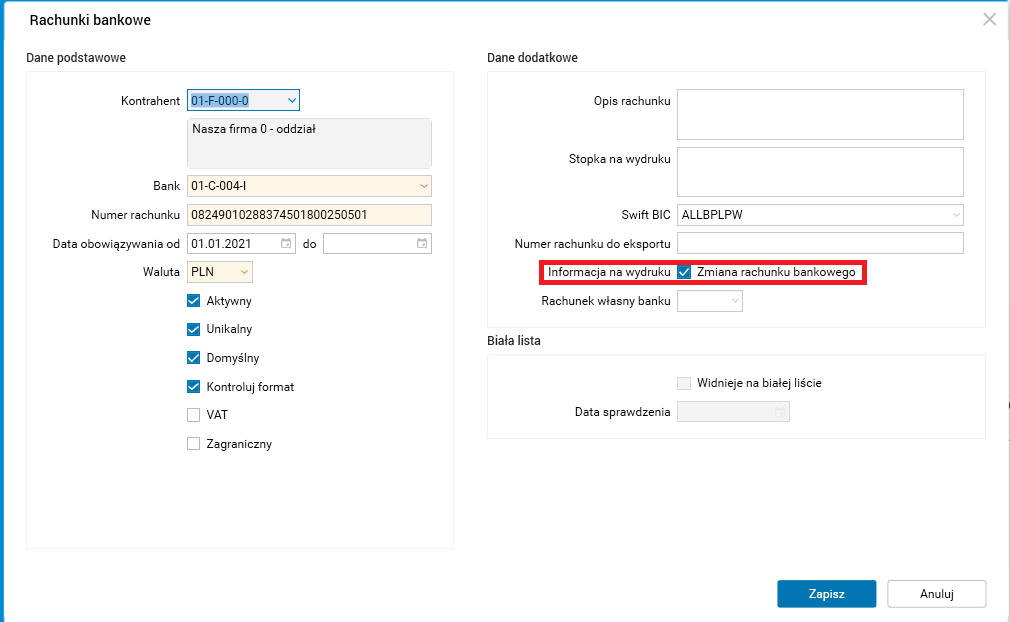This screenshot has height=622, width=1010.
Task: Click the Numer rachunku do eksportu field
Action: tap(820, 243)
